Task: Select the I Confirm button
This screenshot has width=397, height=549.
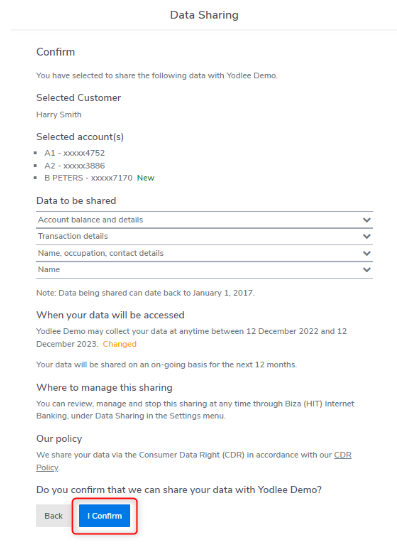Action: click(x=104, y=516)
